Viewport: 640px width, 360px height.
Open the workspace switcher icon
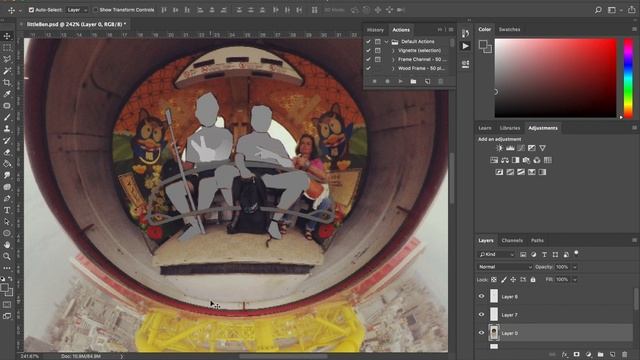[612, 10]
